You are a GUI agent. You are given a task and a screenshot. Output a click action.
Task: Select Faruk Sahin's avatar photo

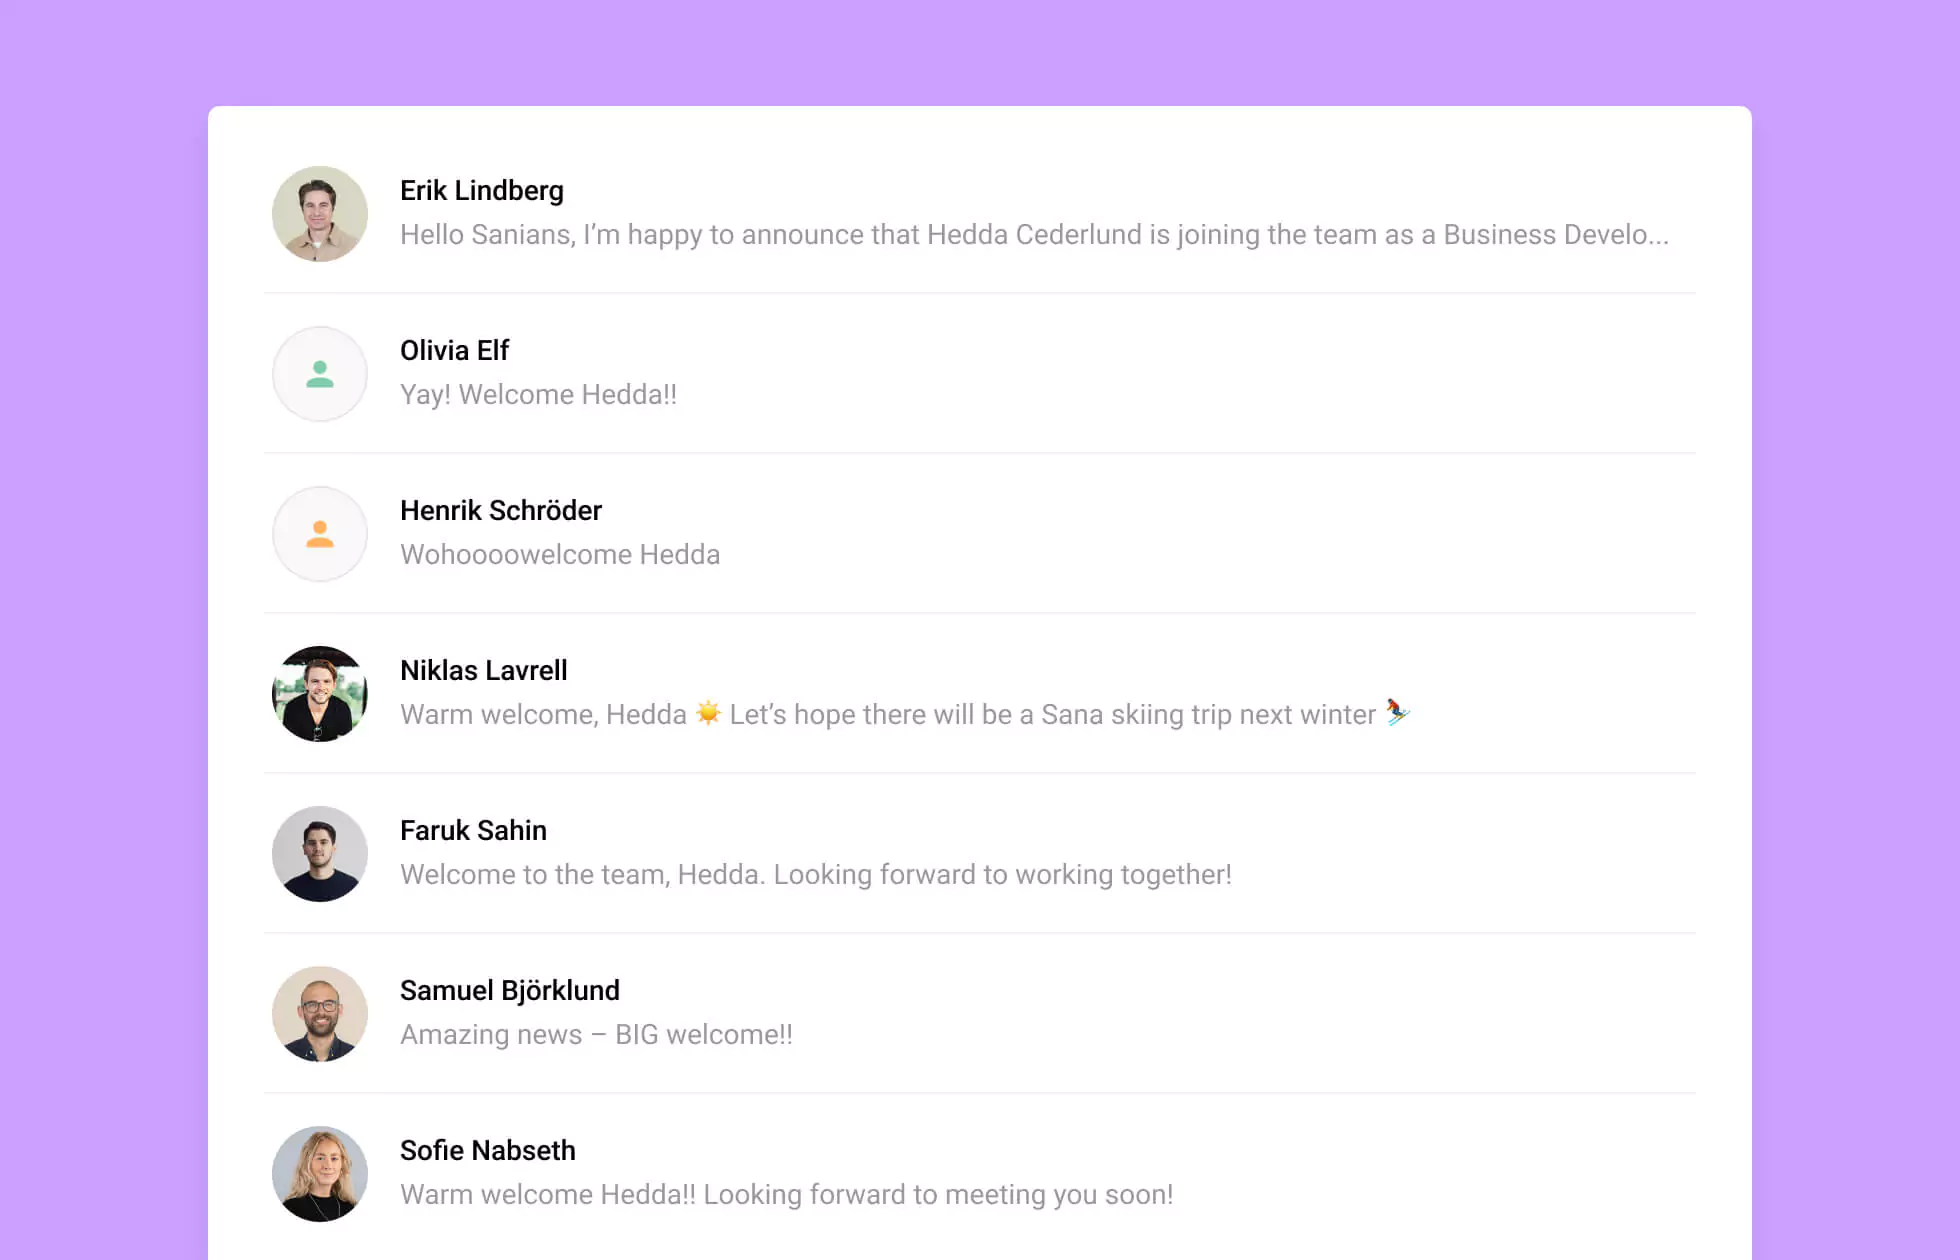(x=320, y=854)
